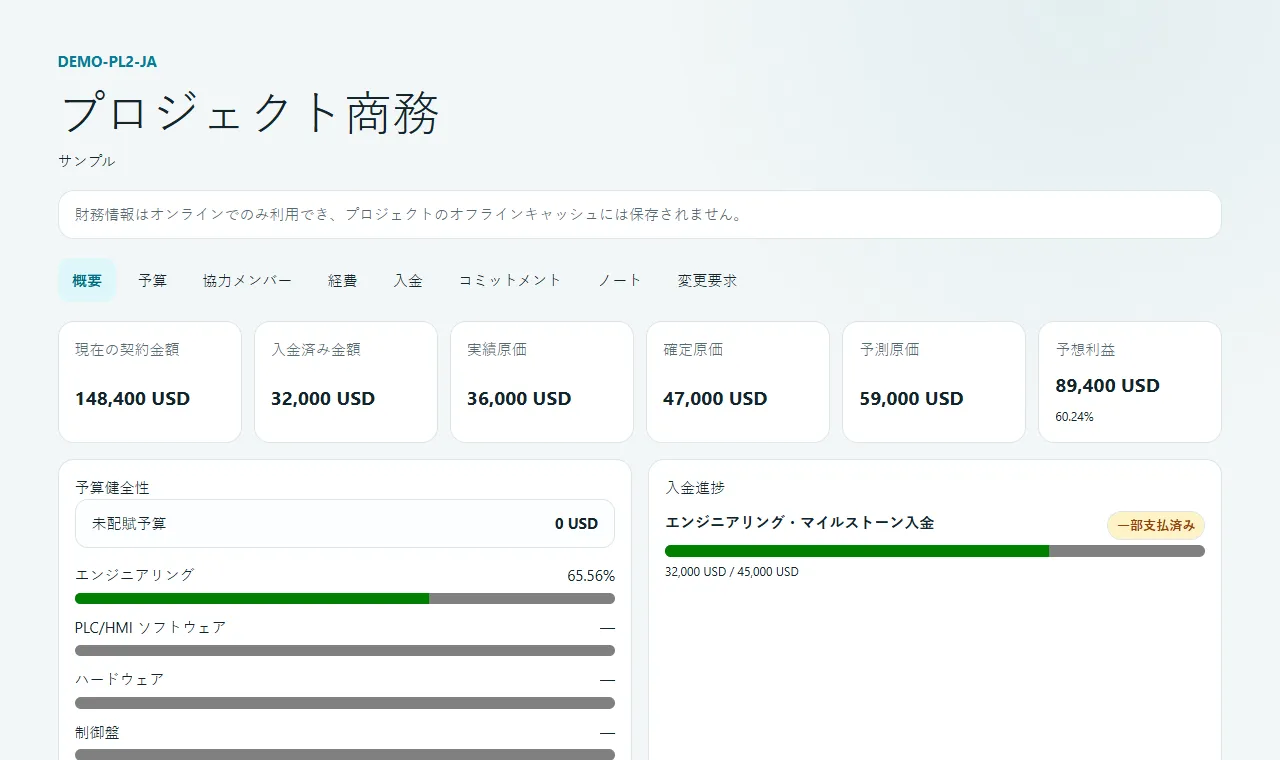Open the 変更要求 tab
Viewport: 1280px width, 760px height.
coord(708,280)
